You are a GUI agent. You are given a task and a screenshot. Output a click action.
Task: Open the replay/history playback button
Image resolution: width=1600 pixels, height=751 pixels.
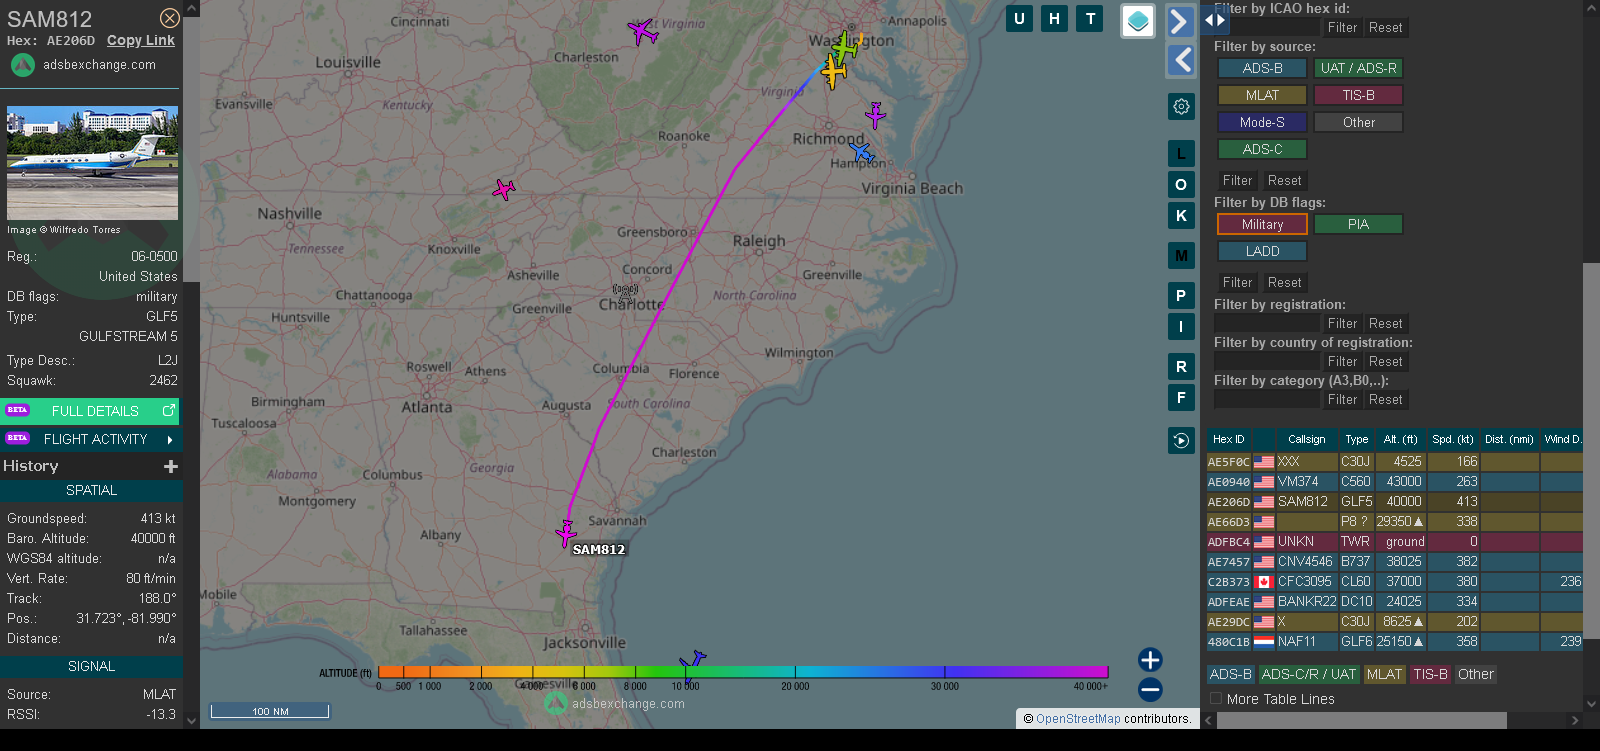(1181, 440)
